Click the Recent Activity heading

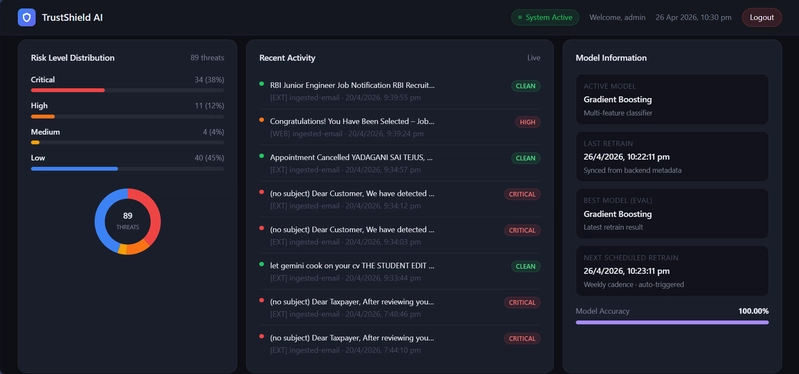point(287,58)
